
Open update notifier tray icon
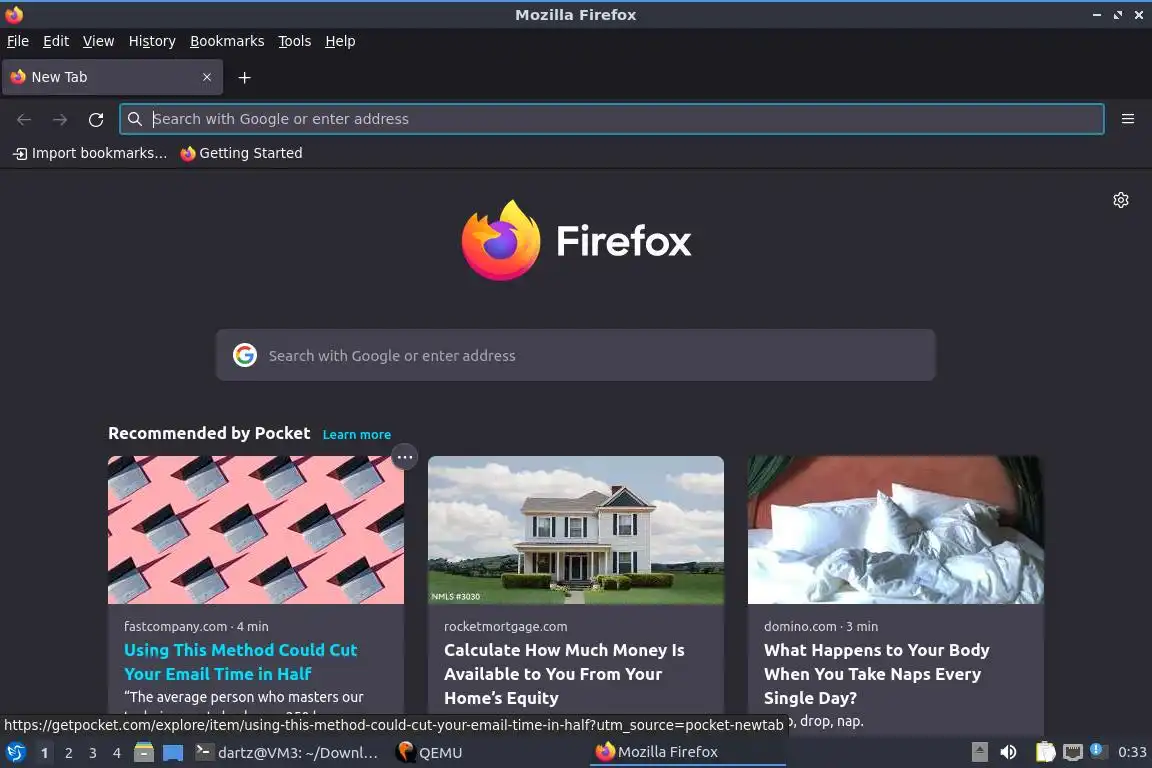[x=1098, y=750]
